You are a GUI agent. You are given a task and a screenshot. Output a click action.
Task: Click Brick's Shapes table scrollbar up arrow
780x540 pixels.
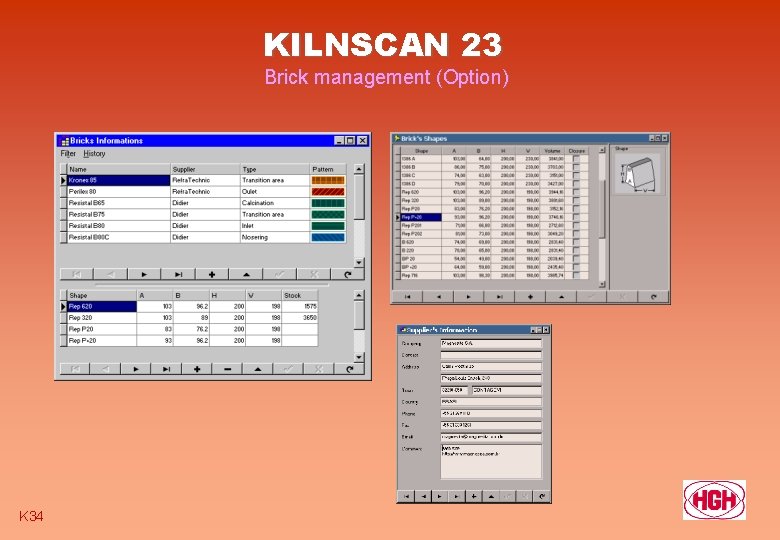pos(602,150)
